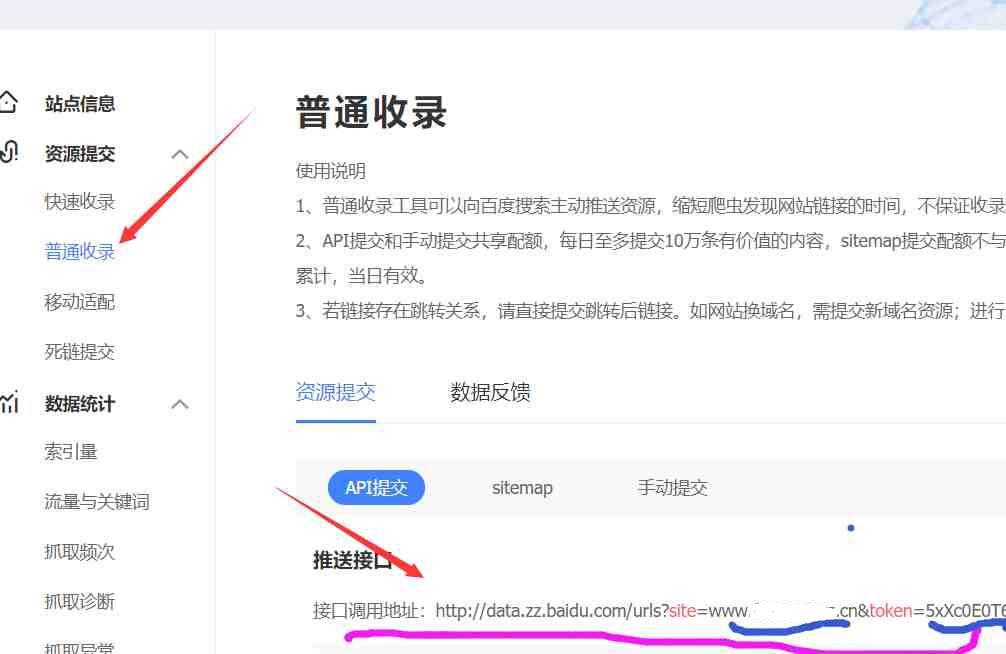Open 抓取诊断 page
The height and width of the screenshot is (654, 1006).
pos(80,602)
